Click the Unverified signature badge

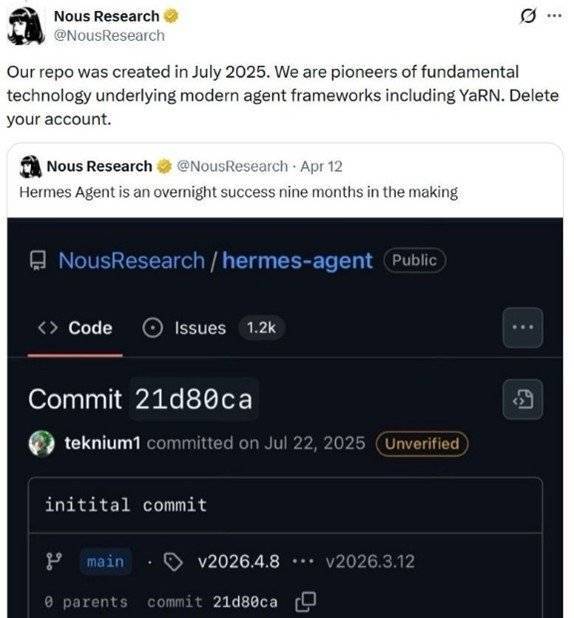[x=422, y=444]
